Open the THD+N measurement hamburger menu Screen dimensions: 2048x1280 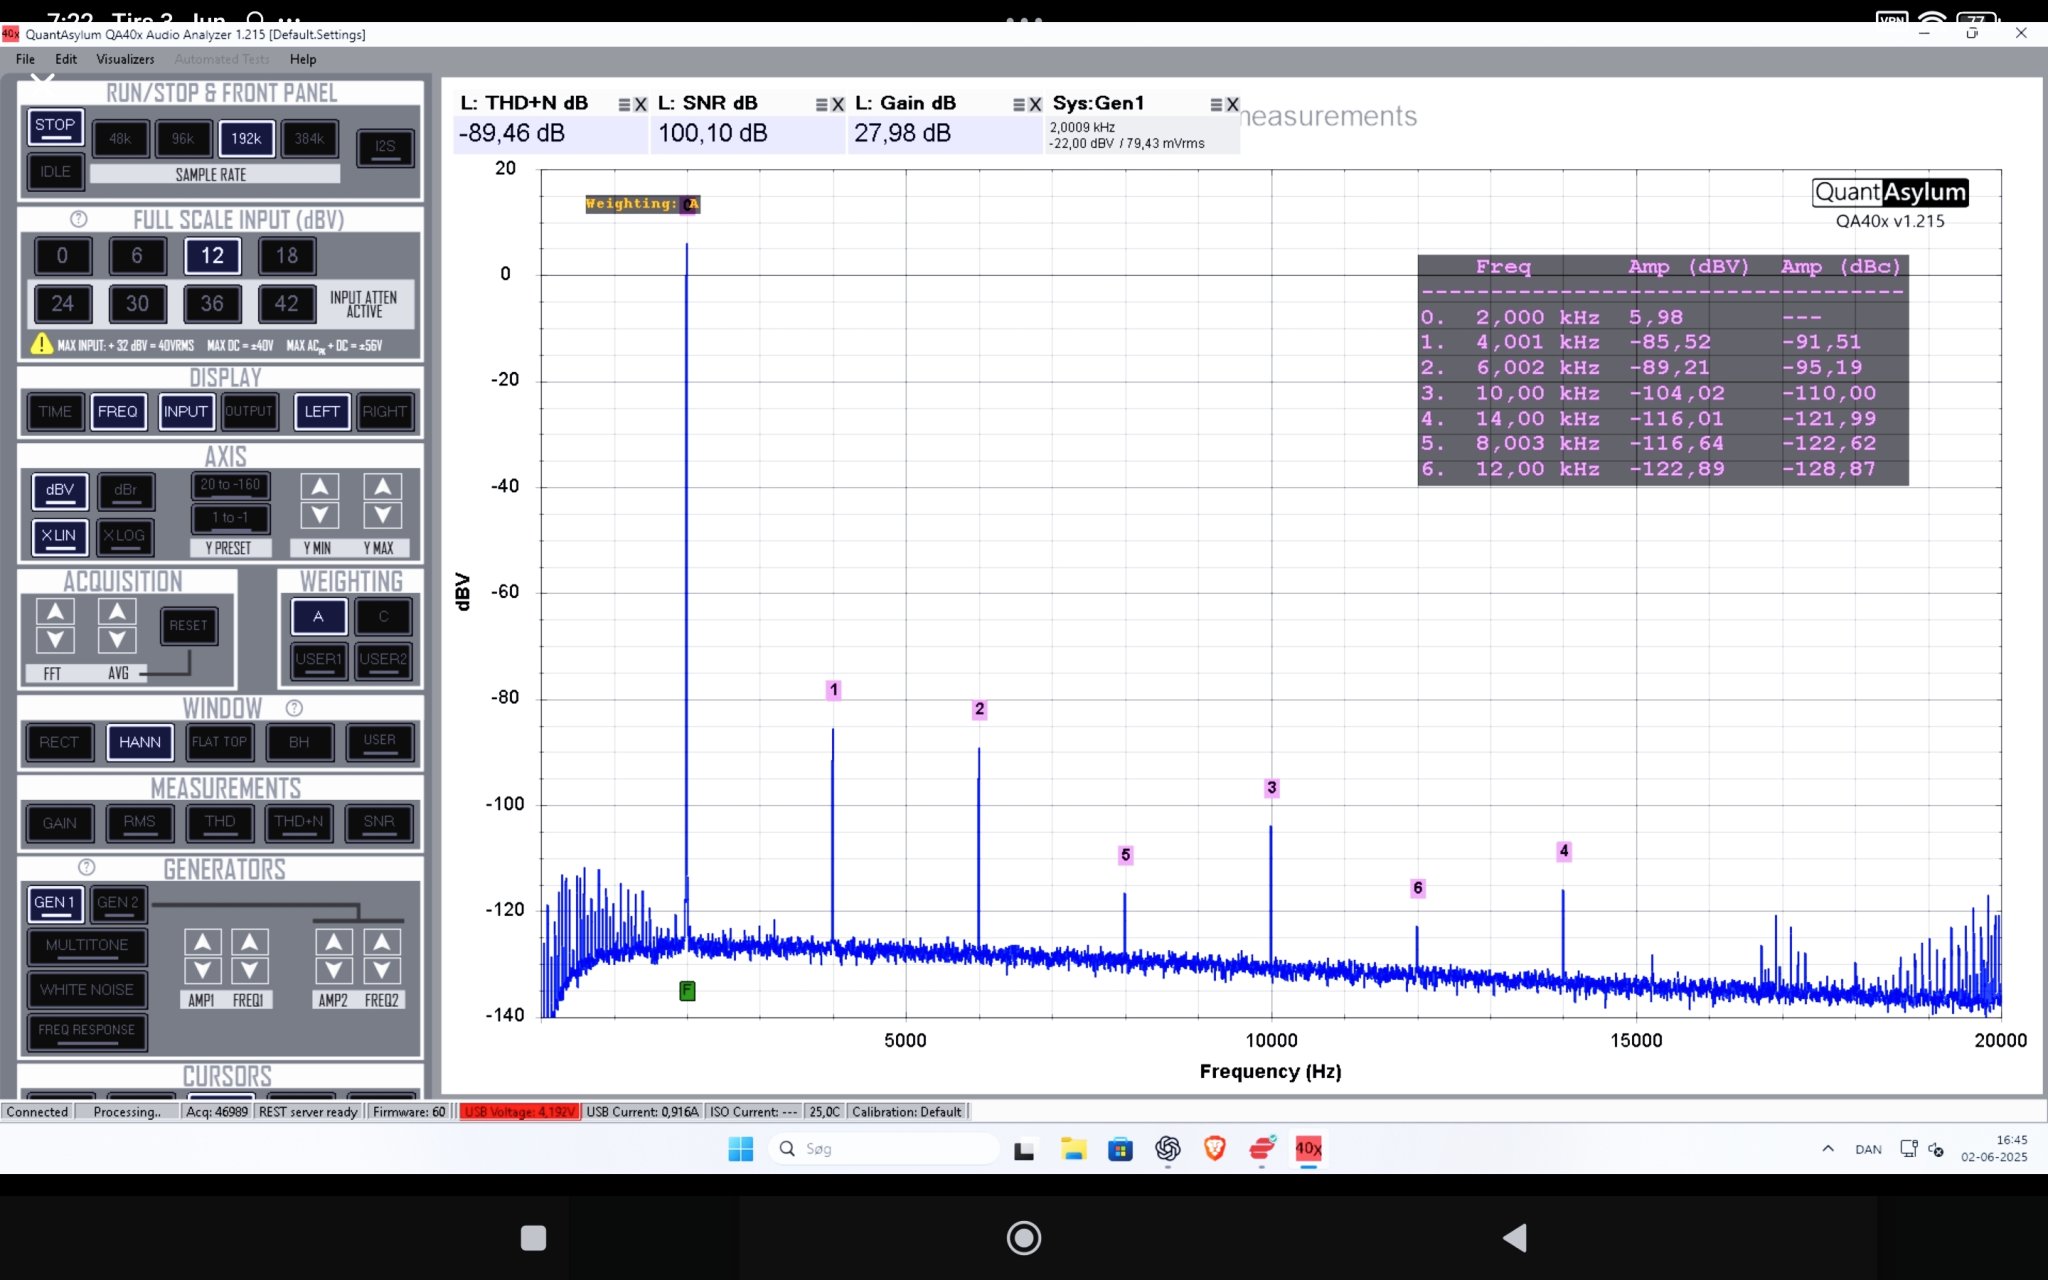click(624, 104)
